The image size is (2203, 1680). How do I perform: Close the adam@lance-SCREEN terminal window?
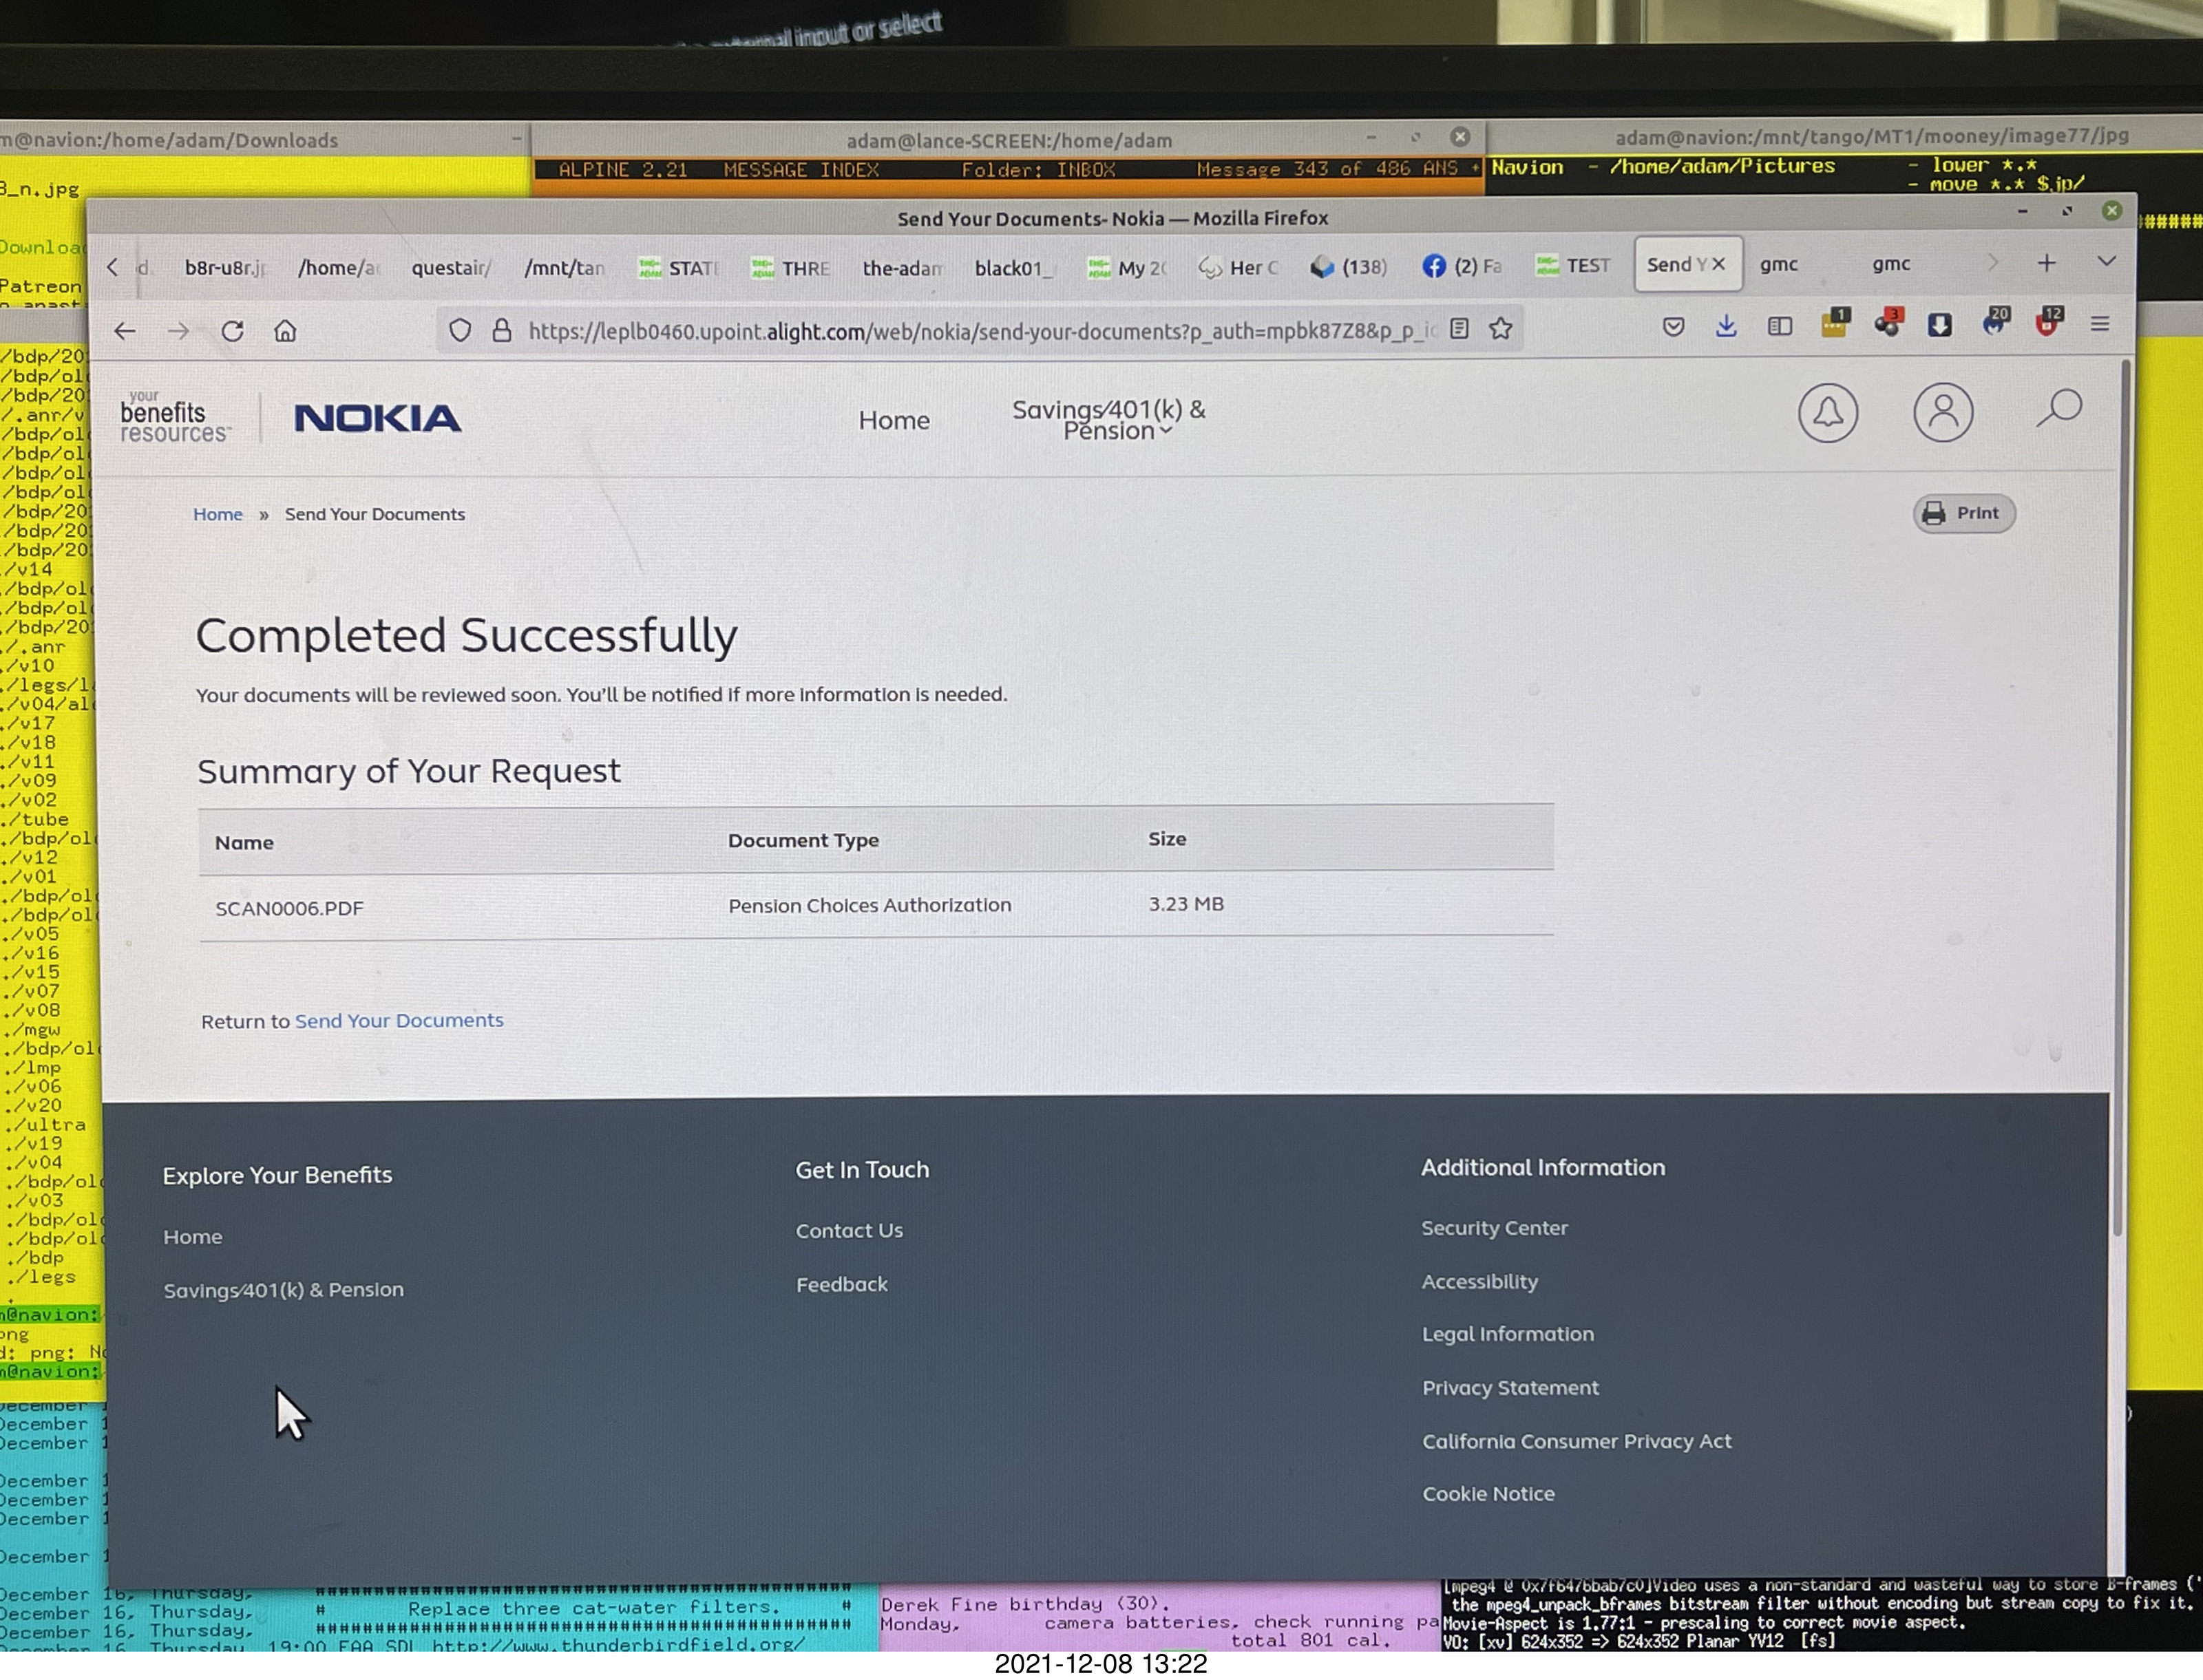pyautogui.click(x=1460, y=137)
